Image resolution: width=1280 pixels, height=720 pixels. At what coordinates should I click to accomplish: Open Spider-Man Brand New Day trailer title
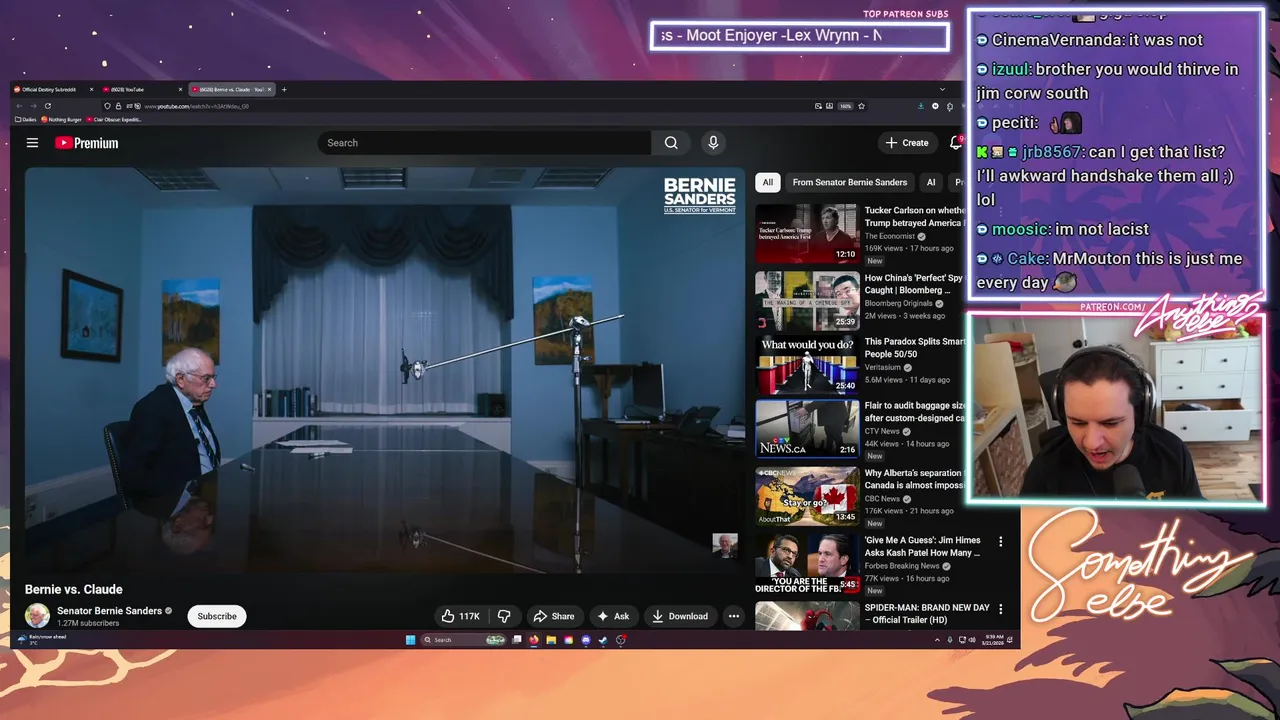click(927, 613)
